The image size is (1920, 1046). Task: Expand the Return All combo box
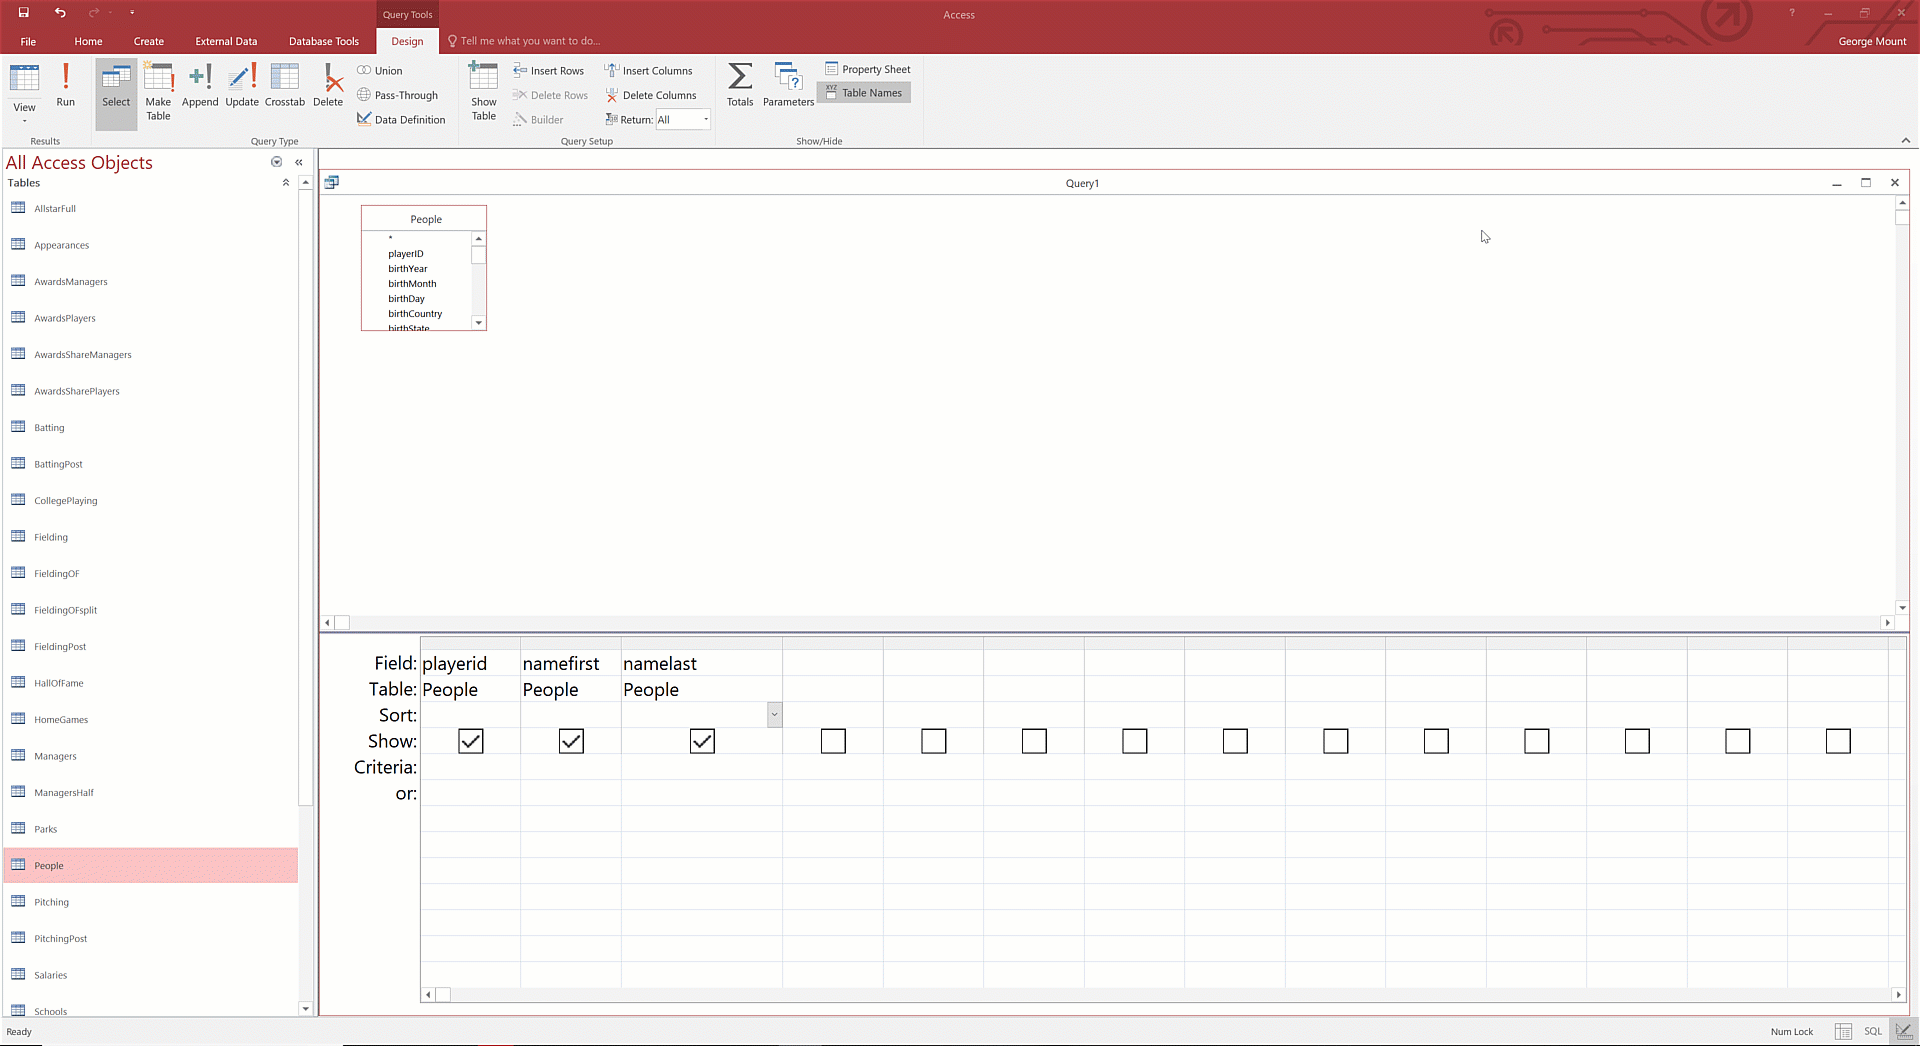click(x=706, y=120)
